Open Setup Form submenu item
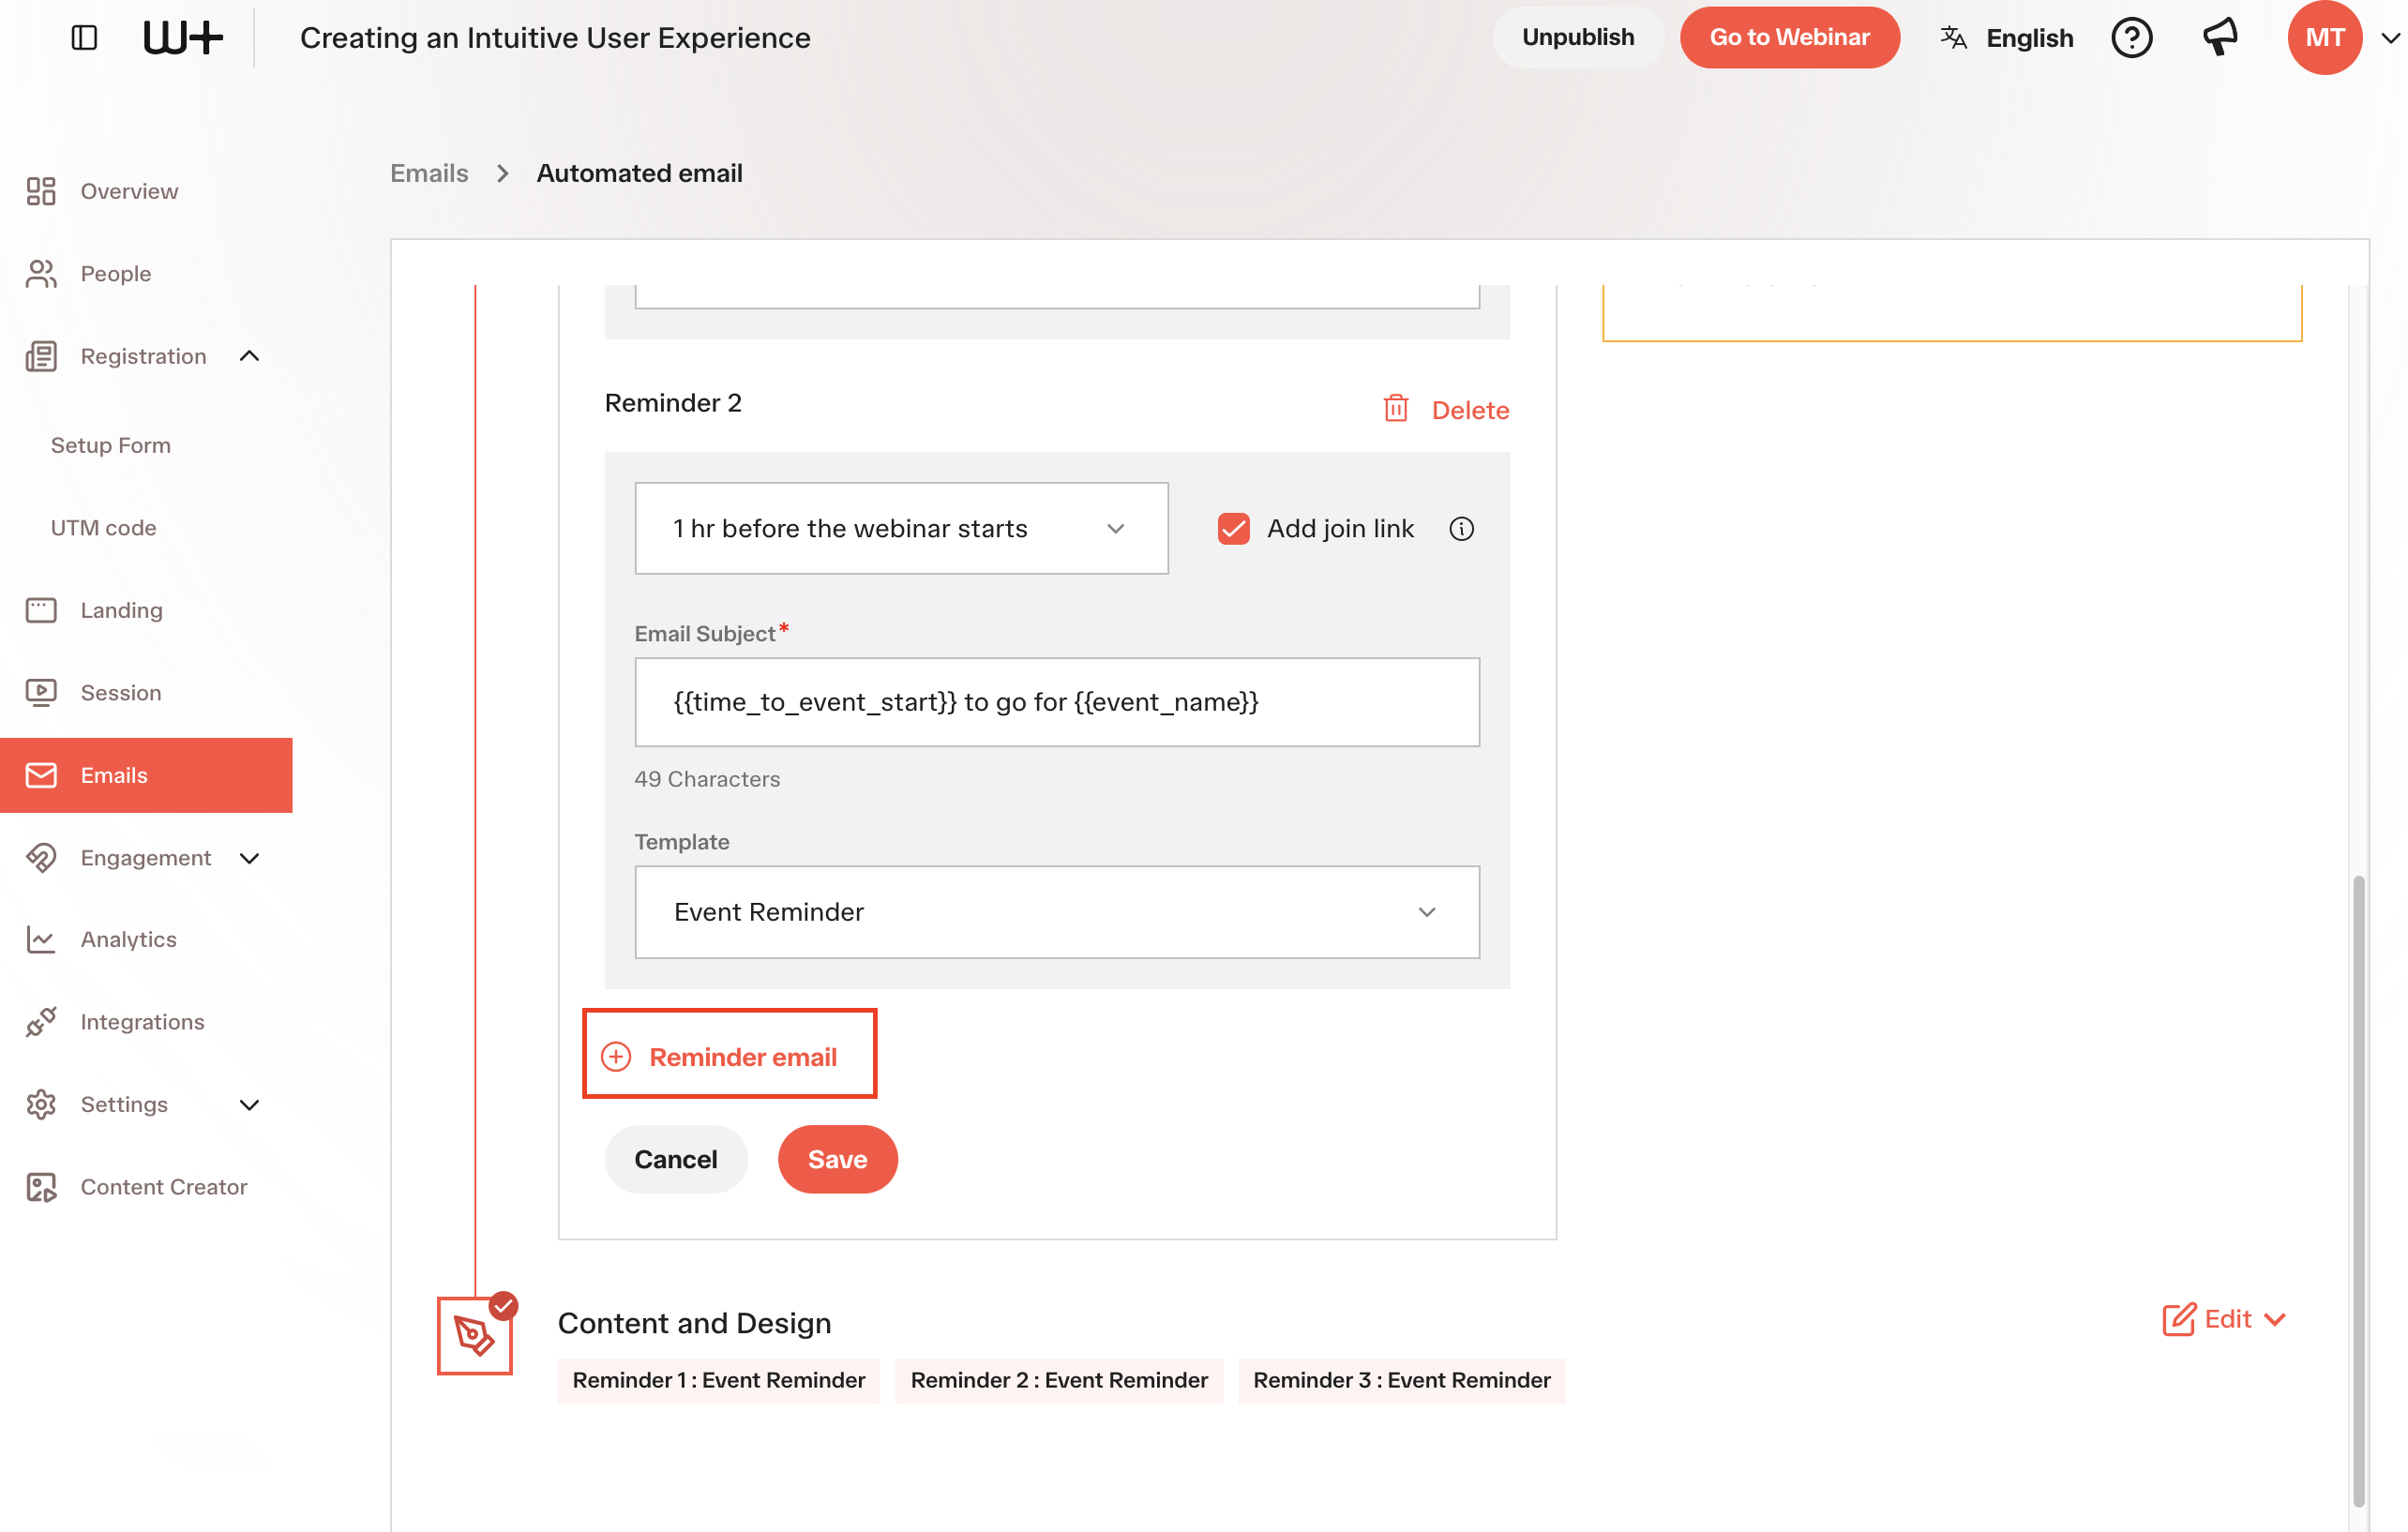Image resolution: width=2408 pixels, height=1532 pixels. [x=110, y=445]
